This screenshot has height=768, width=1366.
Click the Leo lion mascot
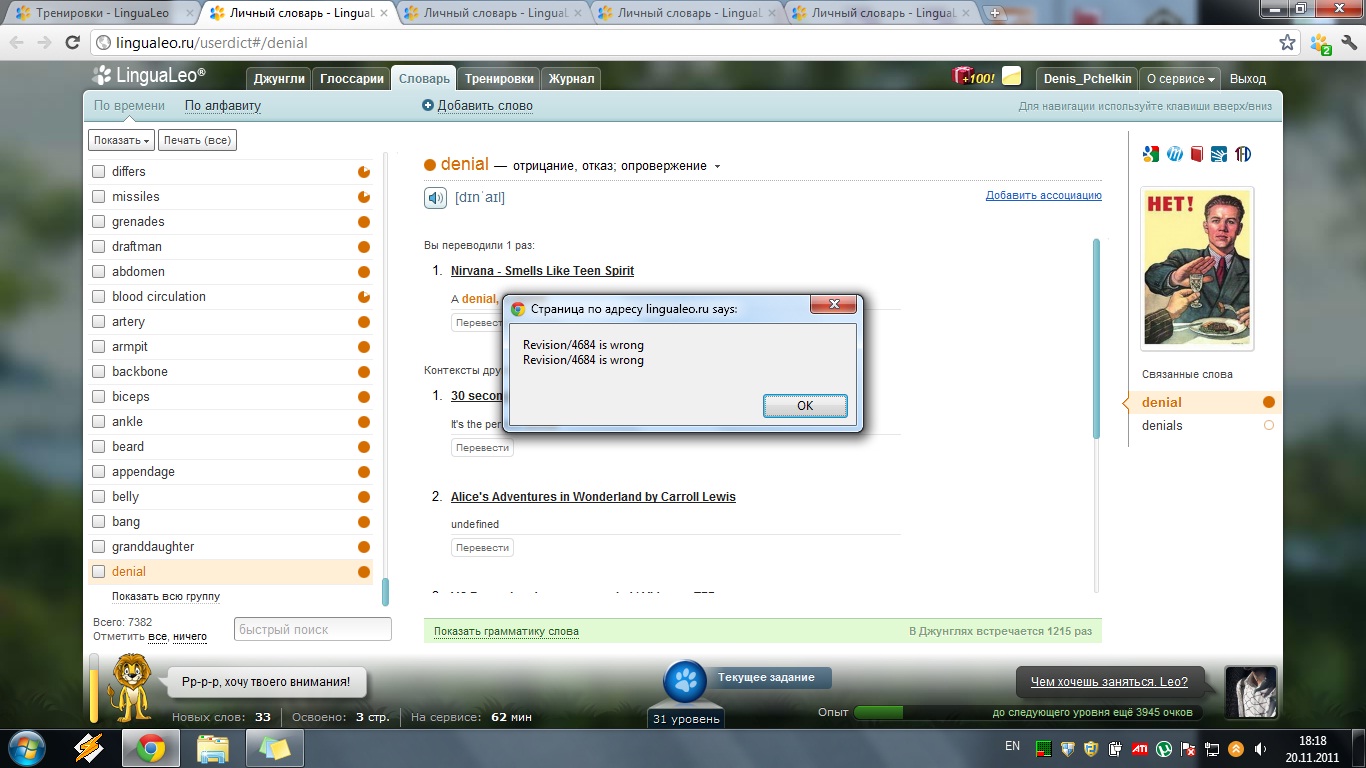click(x=129, y=687)
